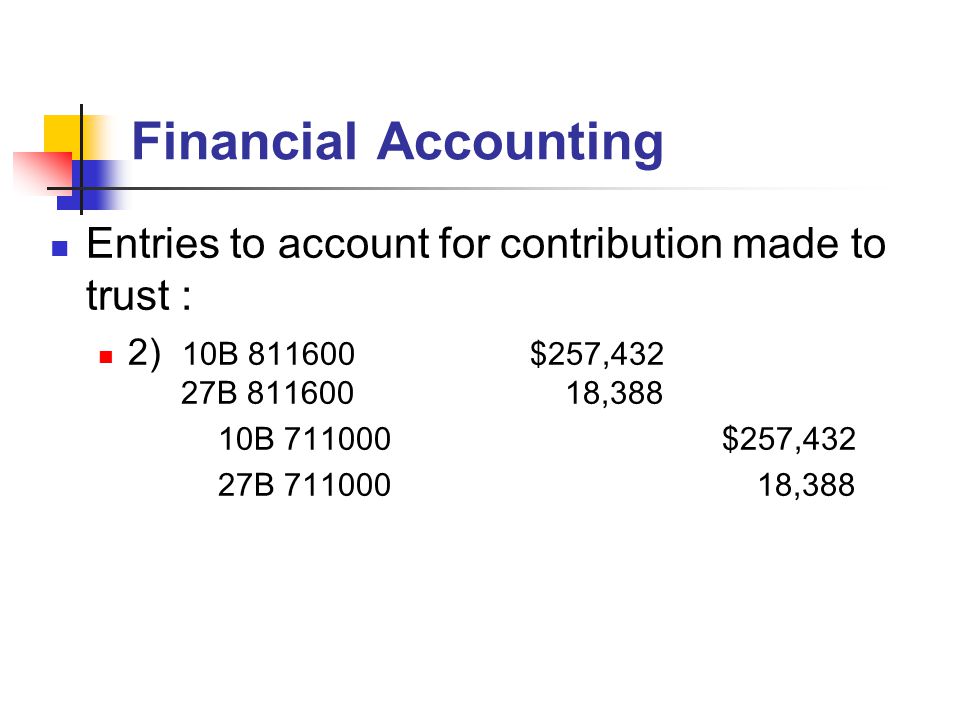The height and width of the screenshot is (720, 960).
Task: Click the Financial Accounting slide title
Action: (397, 143)
